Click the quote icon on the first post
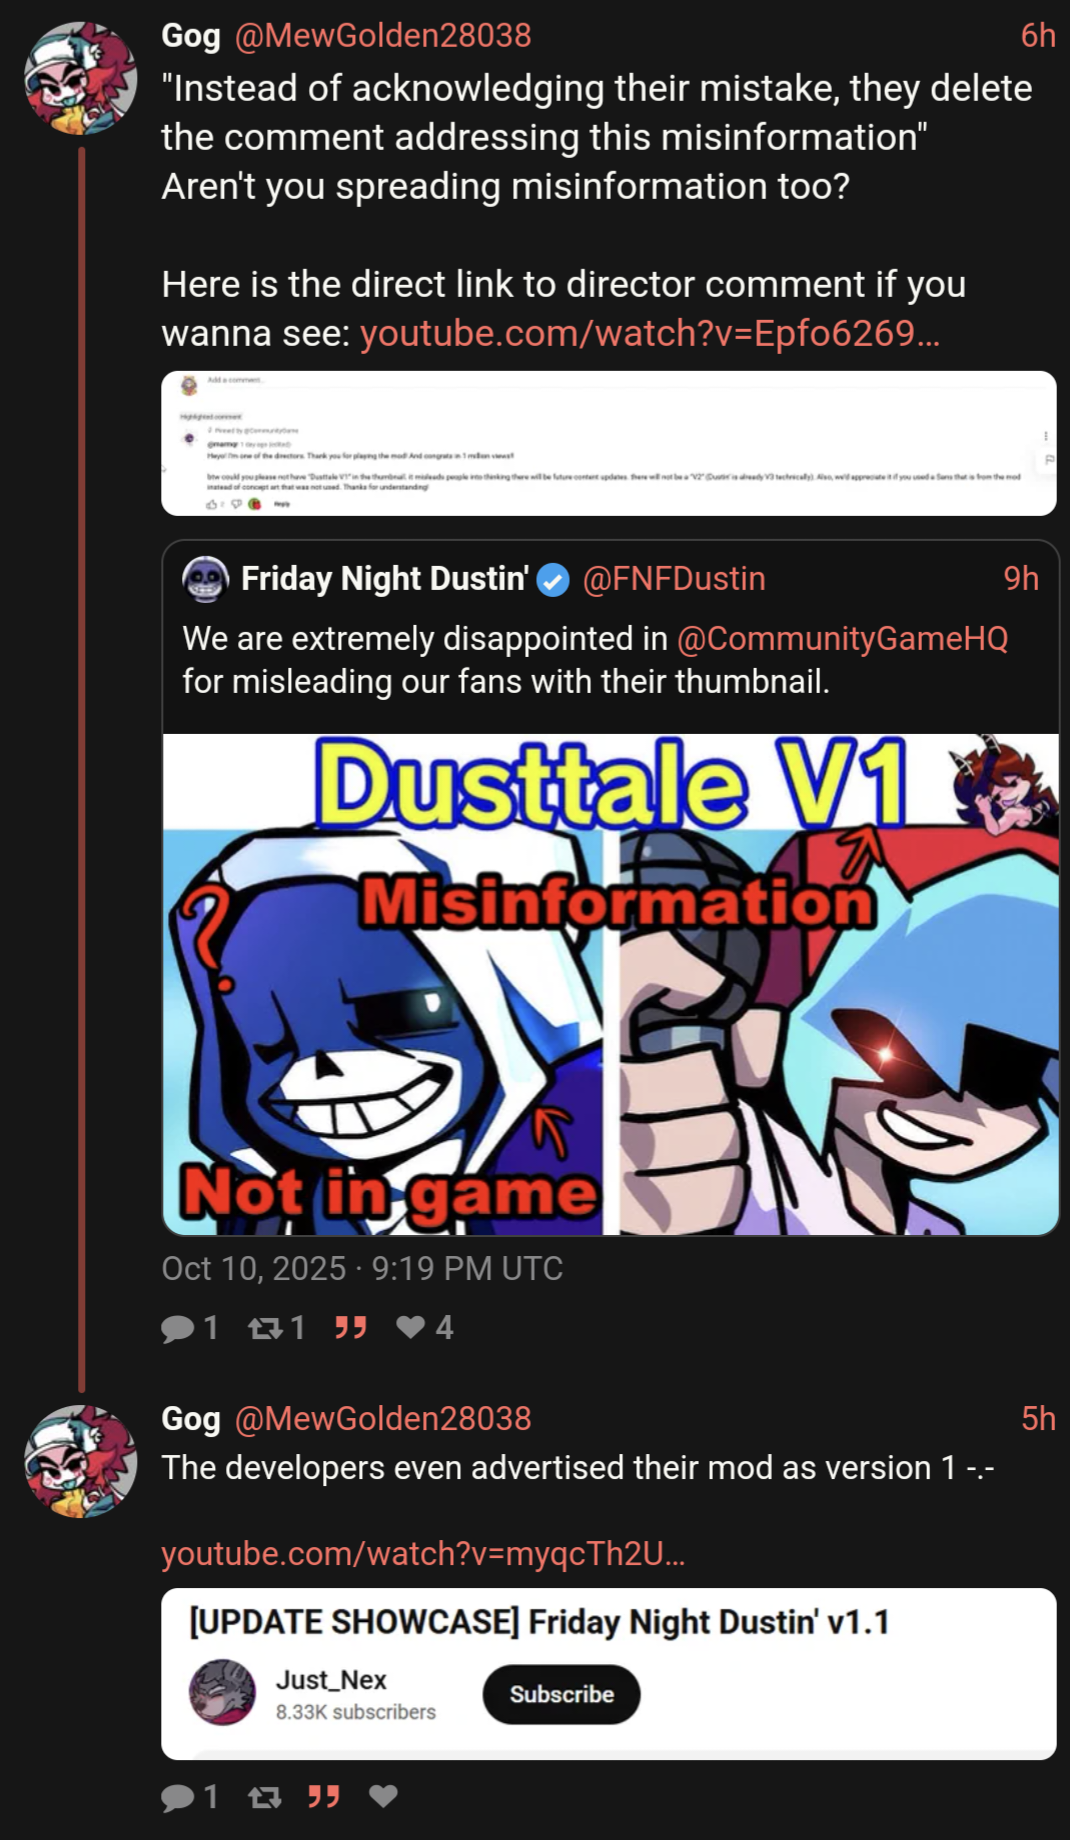The height and width of the screenshot is (1840, 1070). click(350, 1327)
